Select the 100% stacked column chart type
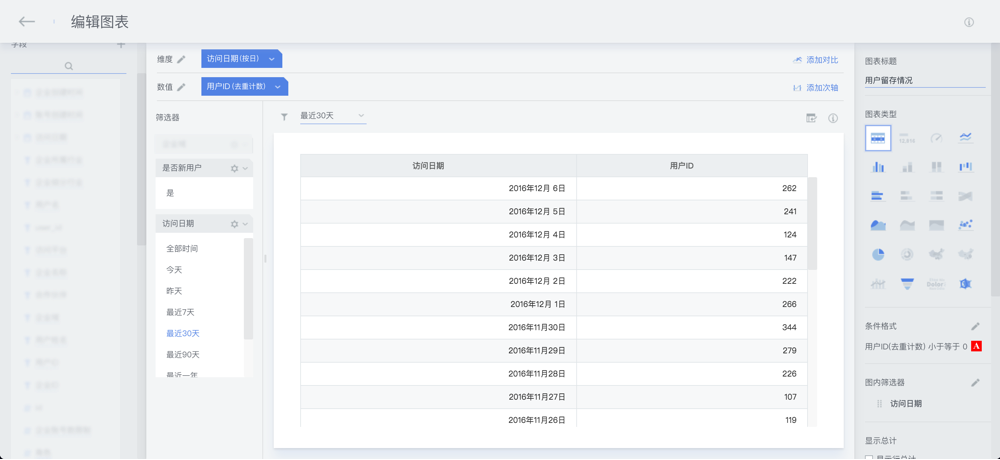The image size is (1000, 460). [x=936, y=167]
